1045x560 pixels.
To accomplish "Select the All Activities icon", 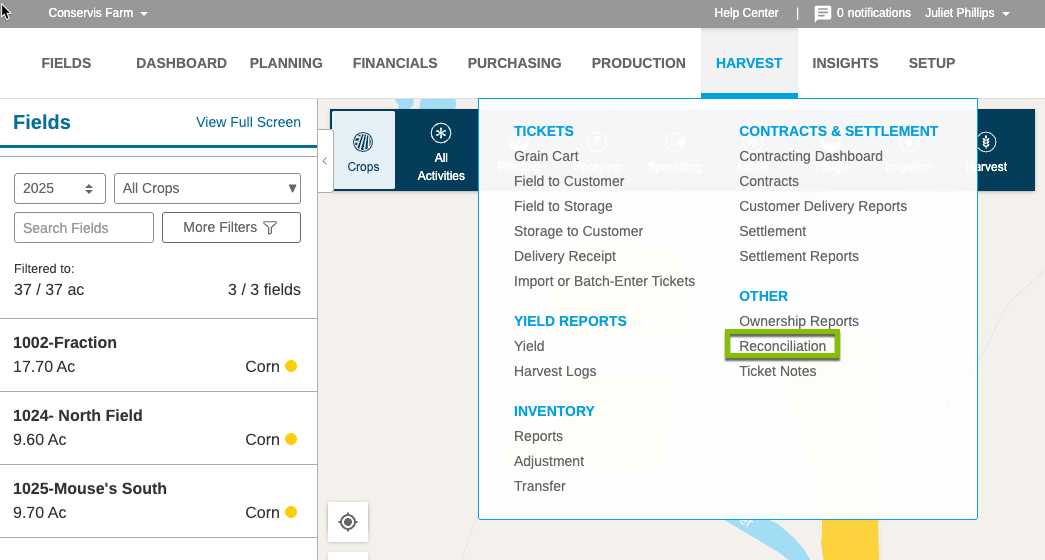I will (x=441, y=134).
